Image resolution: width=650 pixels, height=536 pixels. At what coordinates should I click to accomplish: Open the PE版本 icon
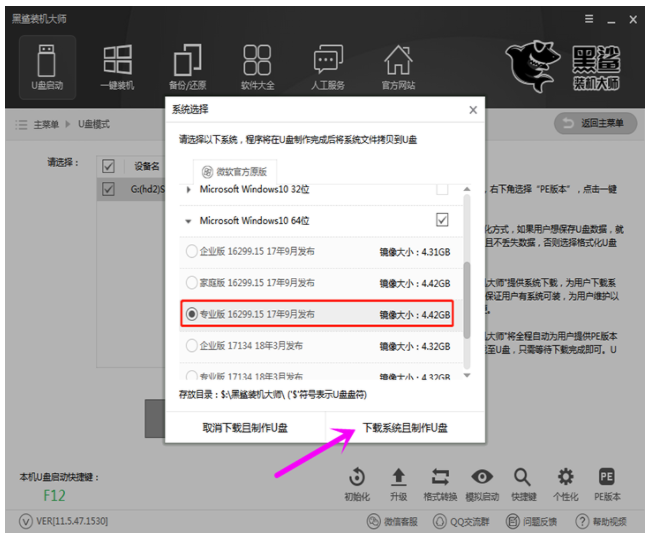coord(606,483)
